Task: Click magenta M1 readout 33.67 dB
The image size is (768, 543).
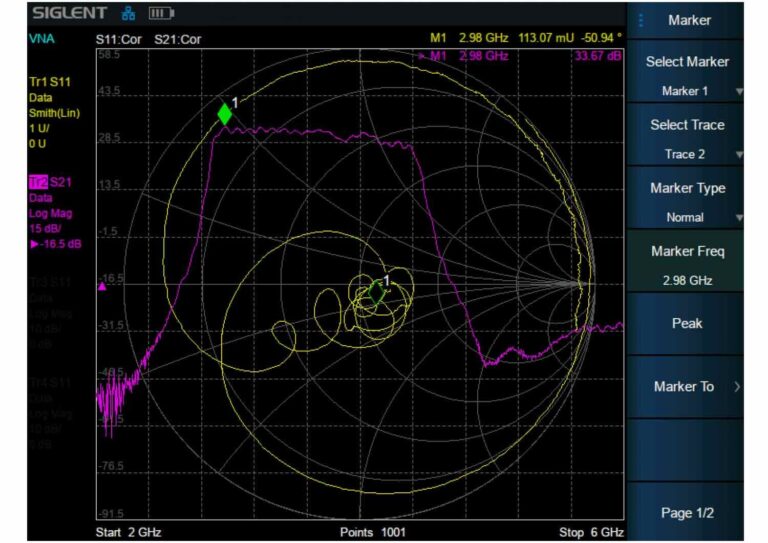Action: pos(598,55)
